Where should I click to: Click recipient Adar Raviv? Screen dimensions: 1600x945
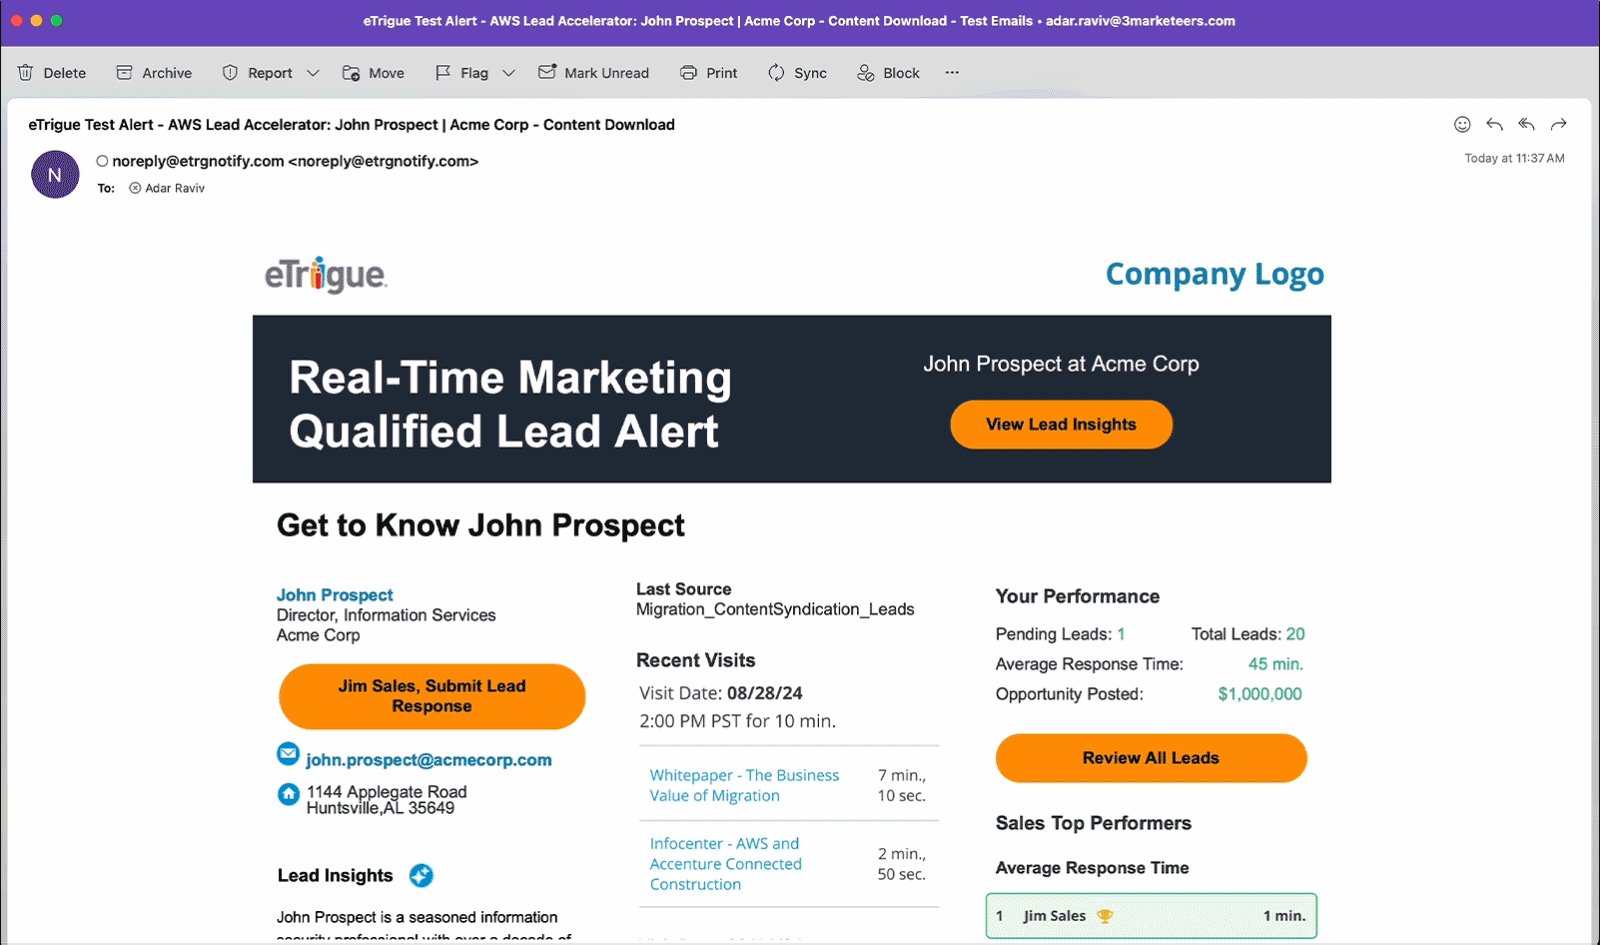point(175,188)
